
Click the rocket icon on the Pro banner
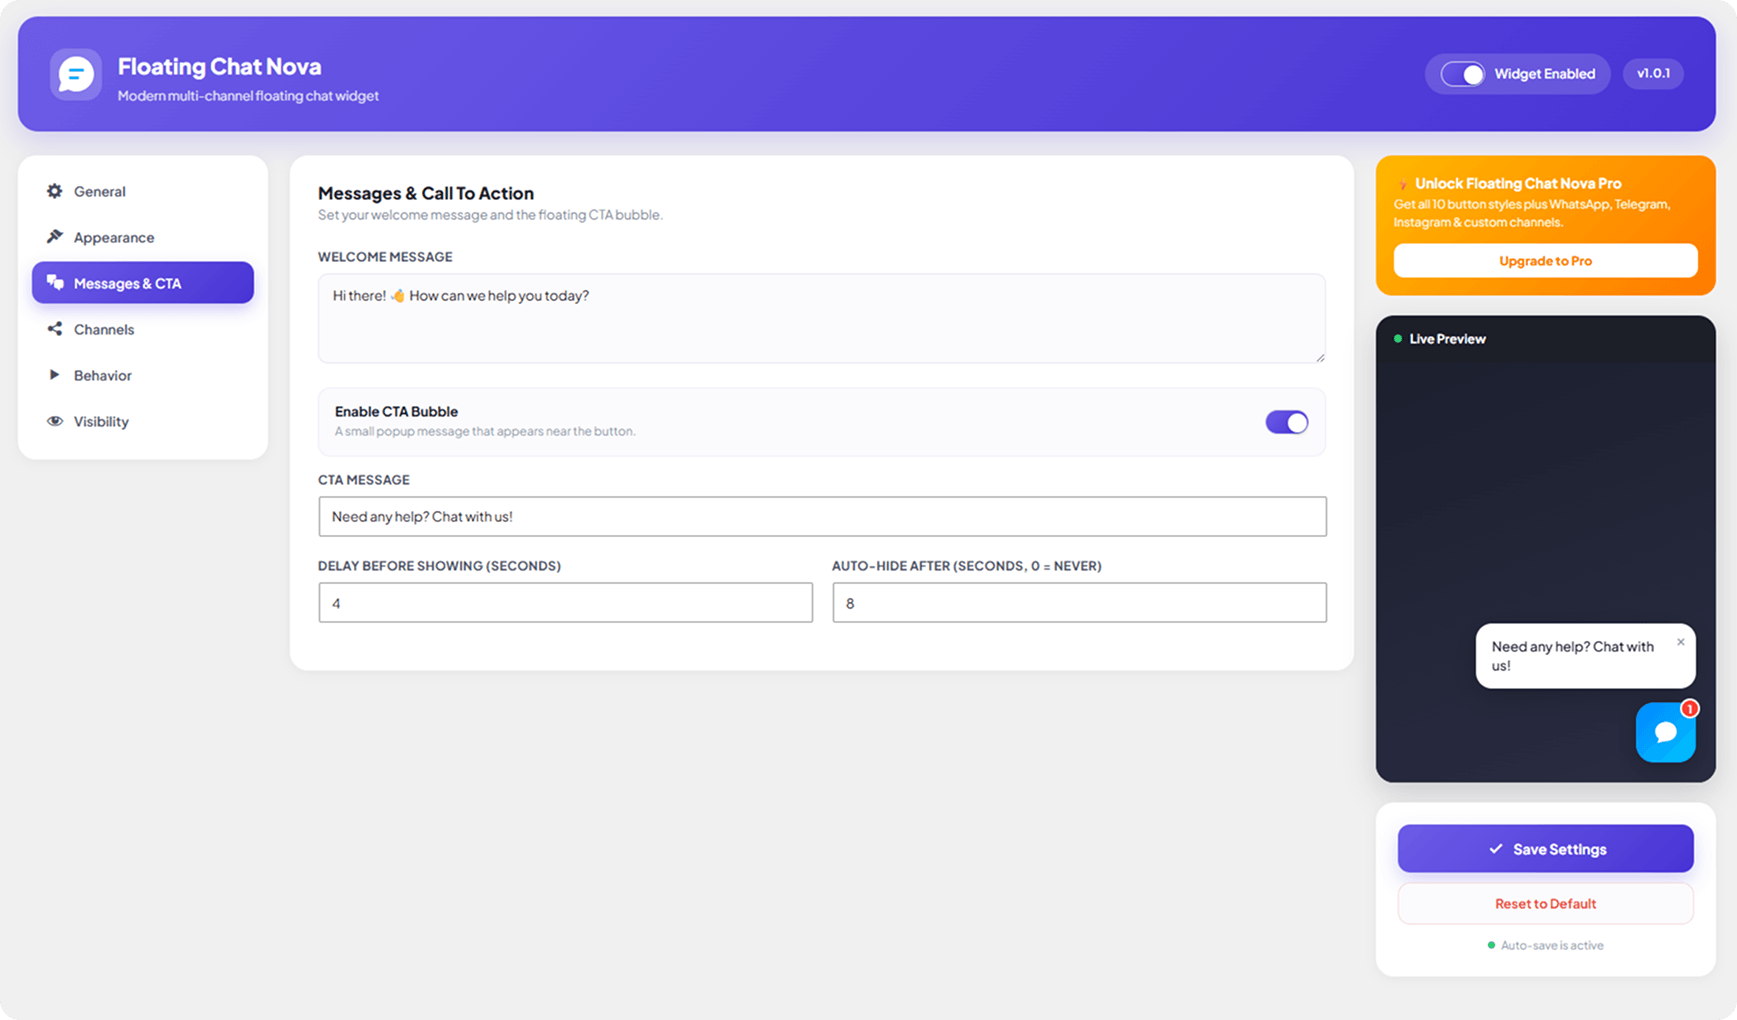click(x=1403, y=184)
